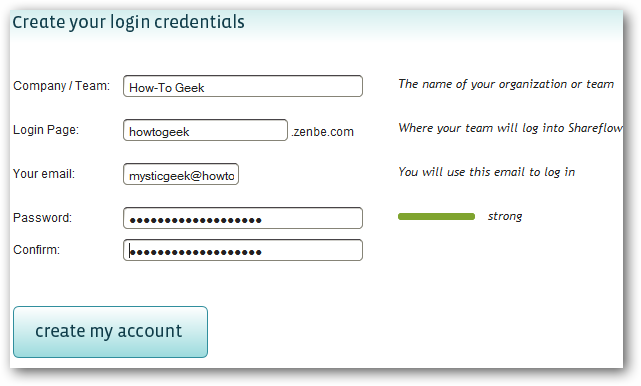Click the 'Create your login credentials' heading
Image resolution: width=641 pixels, height=386 pixels.
(x=128, y=22)
